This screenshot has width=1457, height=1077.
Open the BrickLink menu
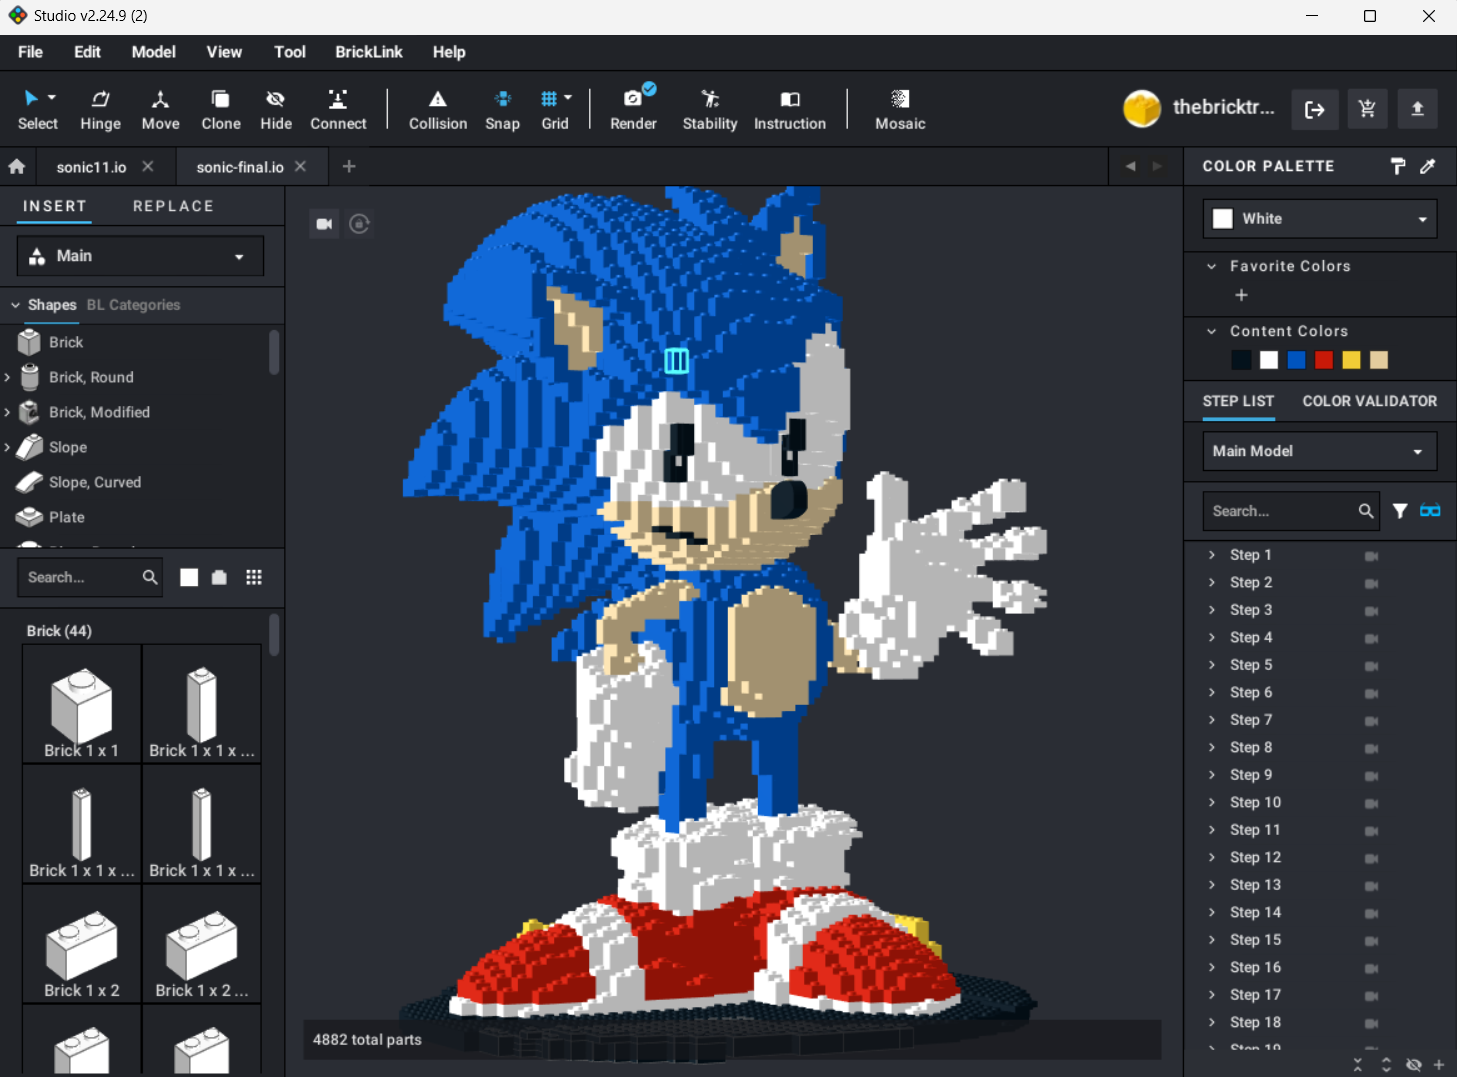click(368, 52)
